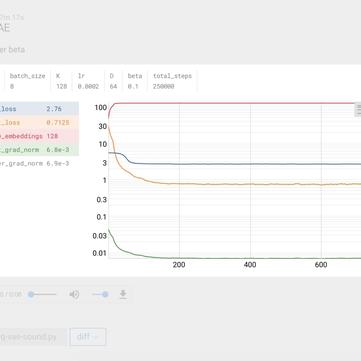Toggle the red _embeddings 128 series
This screenshot has height=361, width=361.
39,136
